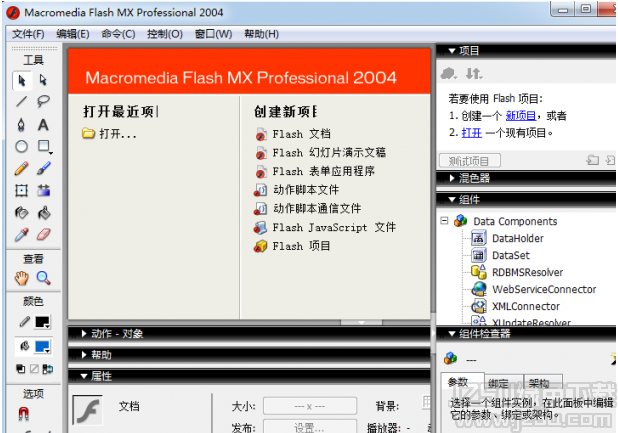The image size is (618, 433).
Task: Open the stroke color black swatch
Action: click(x=43, y=322)
